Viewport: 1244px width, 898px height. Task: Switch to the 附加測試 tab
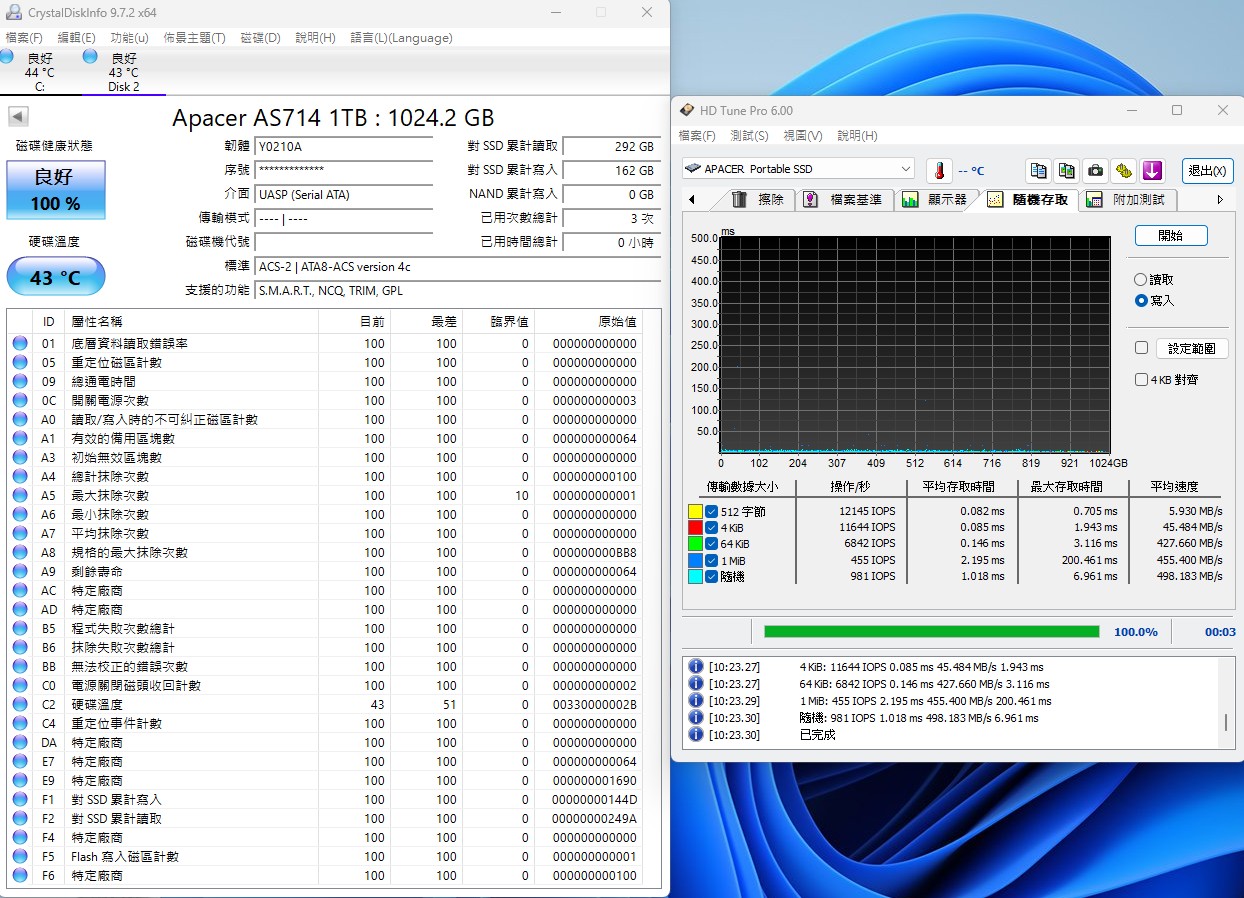coord(1138,199)
